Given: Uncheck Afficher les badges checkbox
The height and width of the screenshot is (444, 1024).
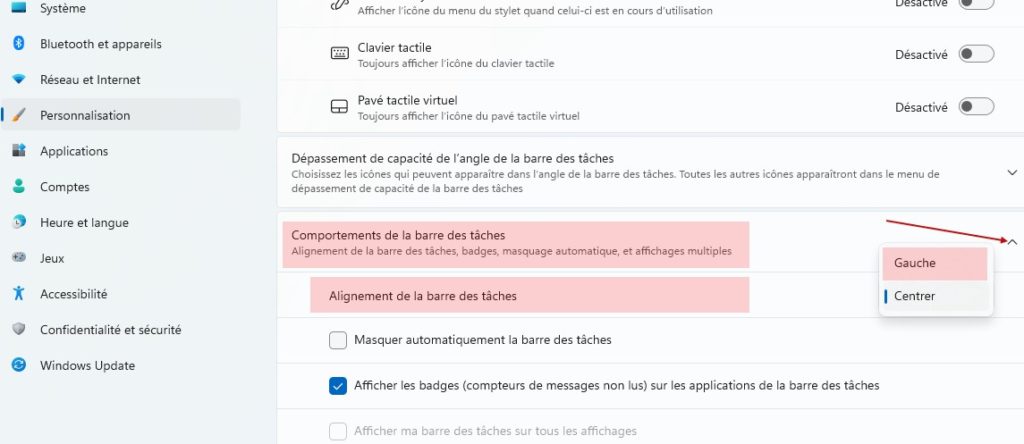Looking at the screenshot, I should pos(338,386).
